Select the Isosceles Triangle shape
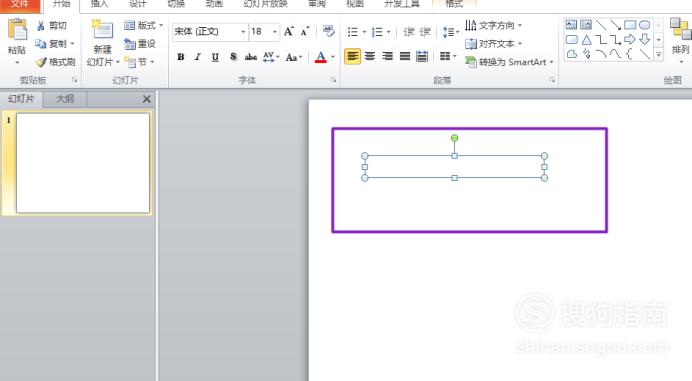Viewport: 692px width, 381px height. pos(586,40)
